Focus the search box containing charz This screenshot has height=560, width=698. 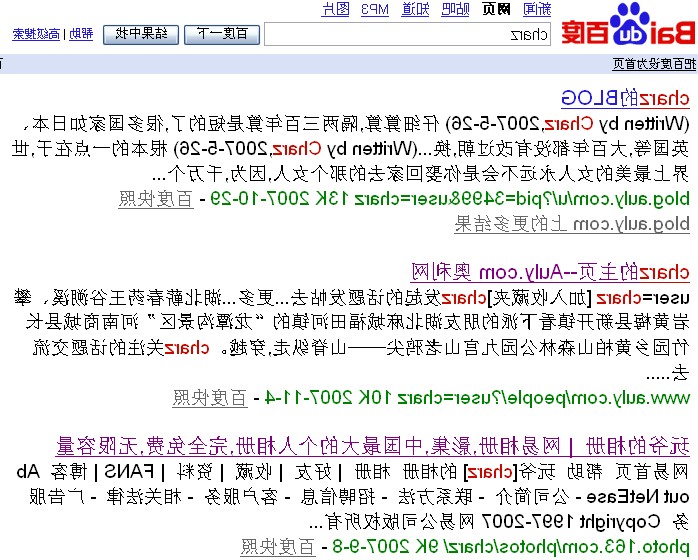click(407, 35)
